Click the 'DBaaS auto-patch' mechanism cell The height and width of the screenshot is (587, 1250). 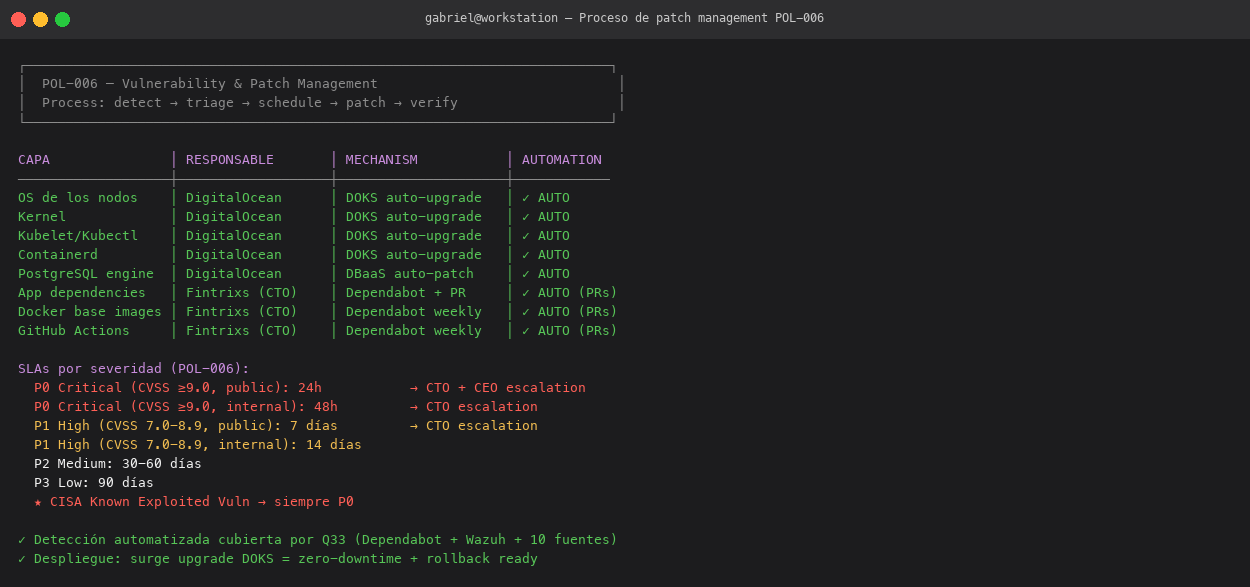click(410, 274)
